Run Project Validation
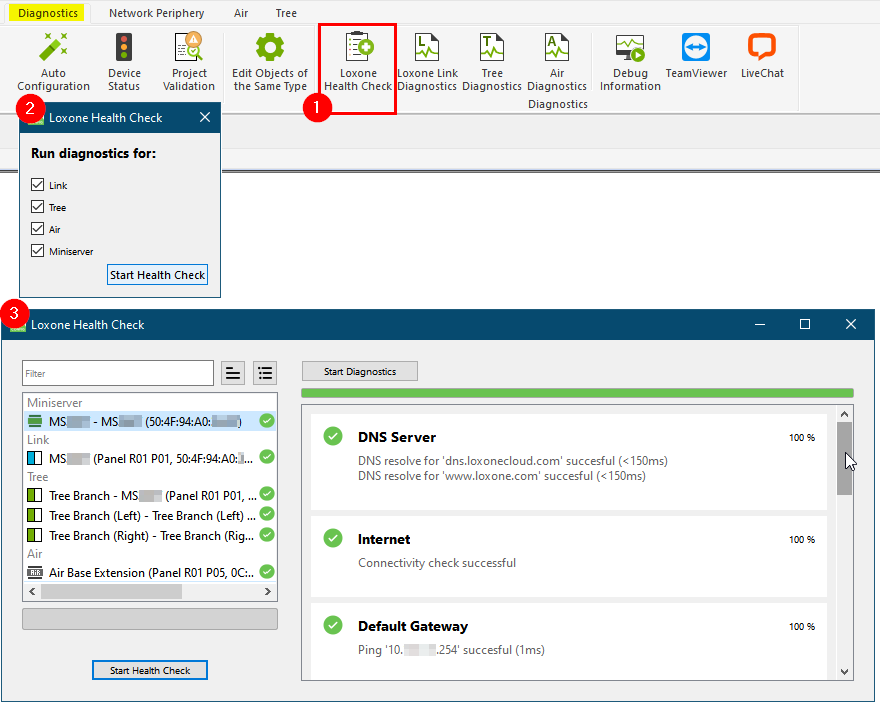Viewport: 880px width, 707px height. click(189, 62)
